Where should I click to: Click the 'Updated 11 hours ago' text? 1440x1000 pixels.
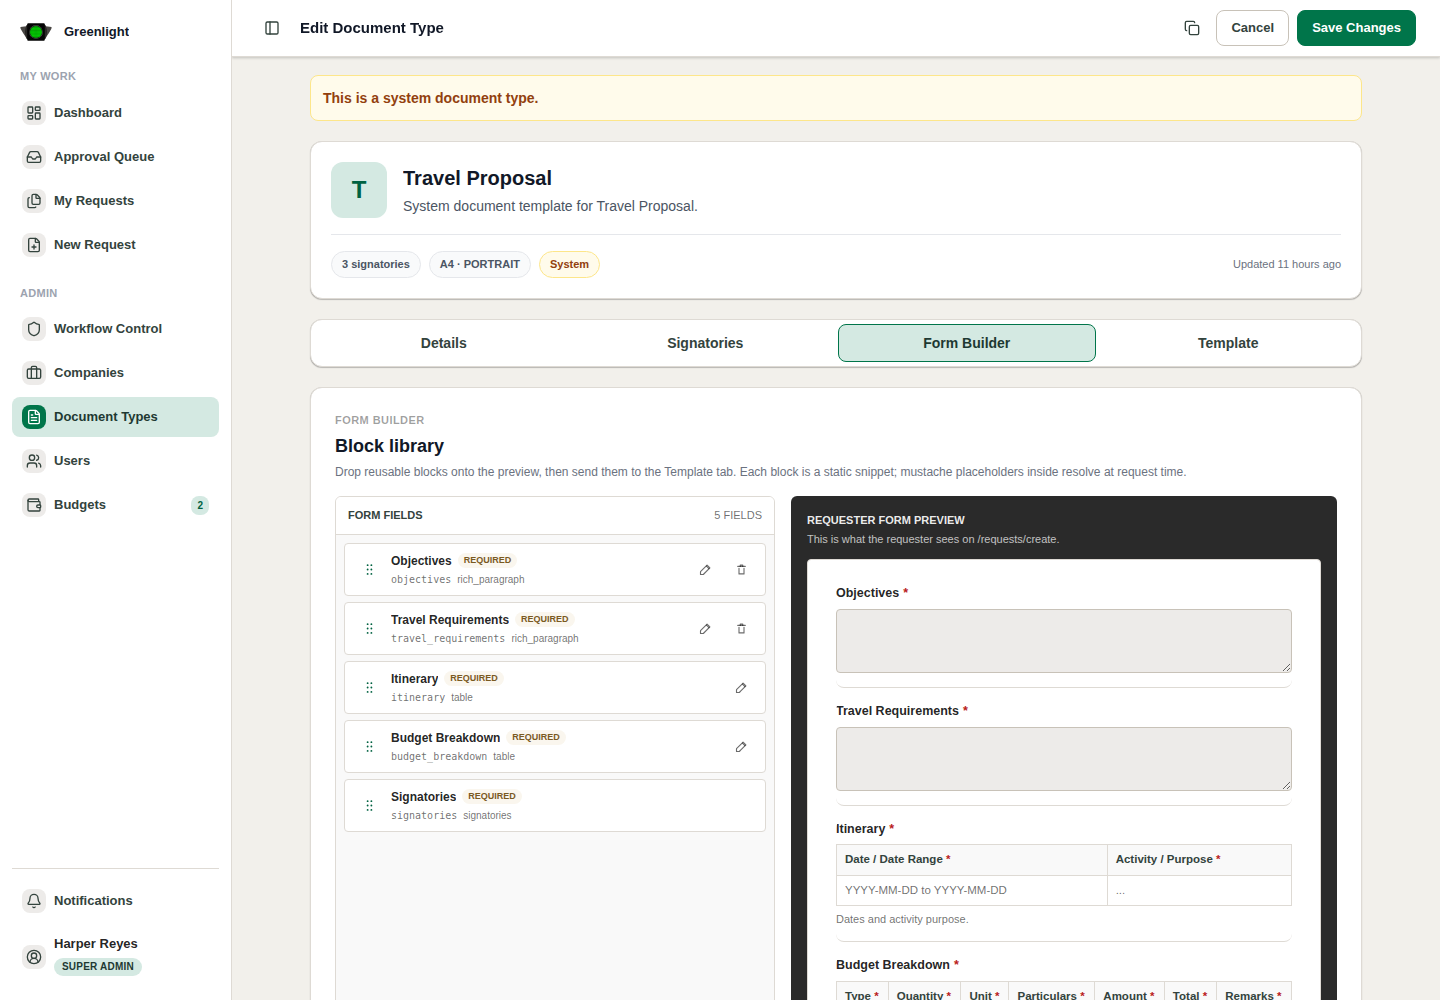pyautogui.click(x=1287, y=264)
